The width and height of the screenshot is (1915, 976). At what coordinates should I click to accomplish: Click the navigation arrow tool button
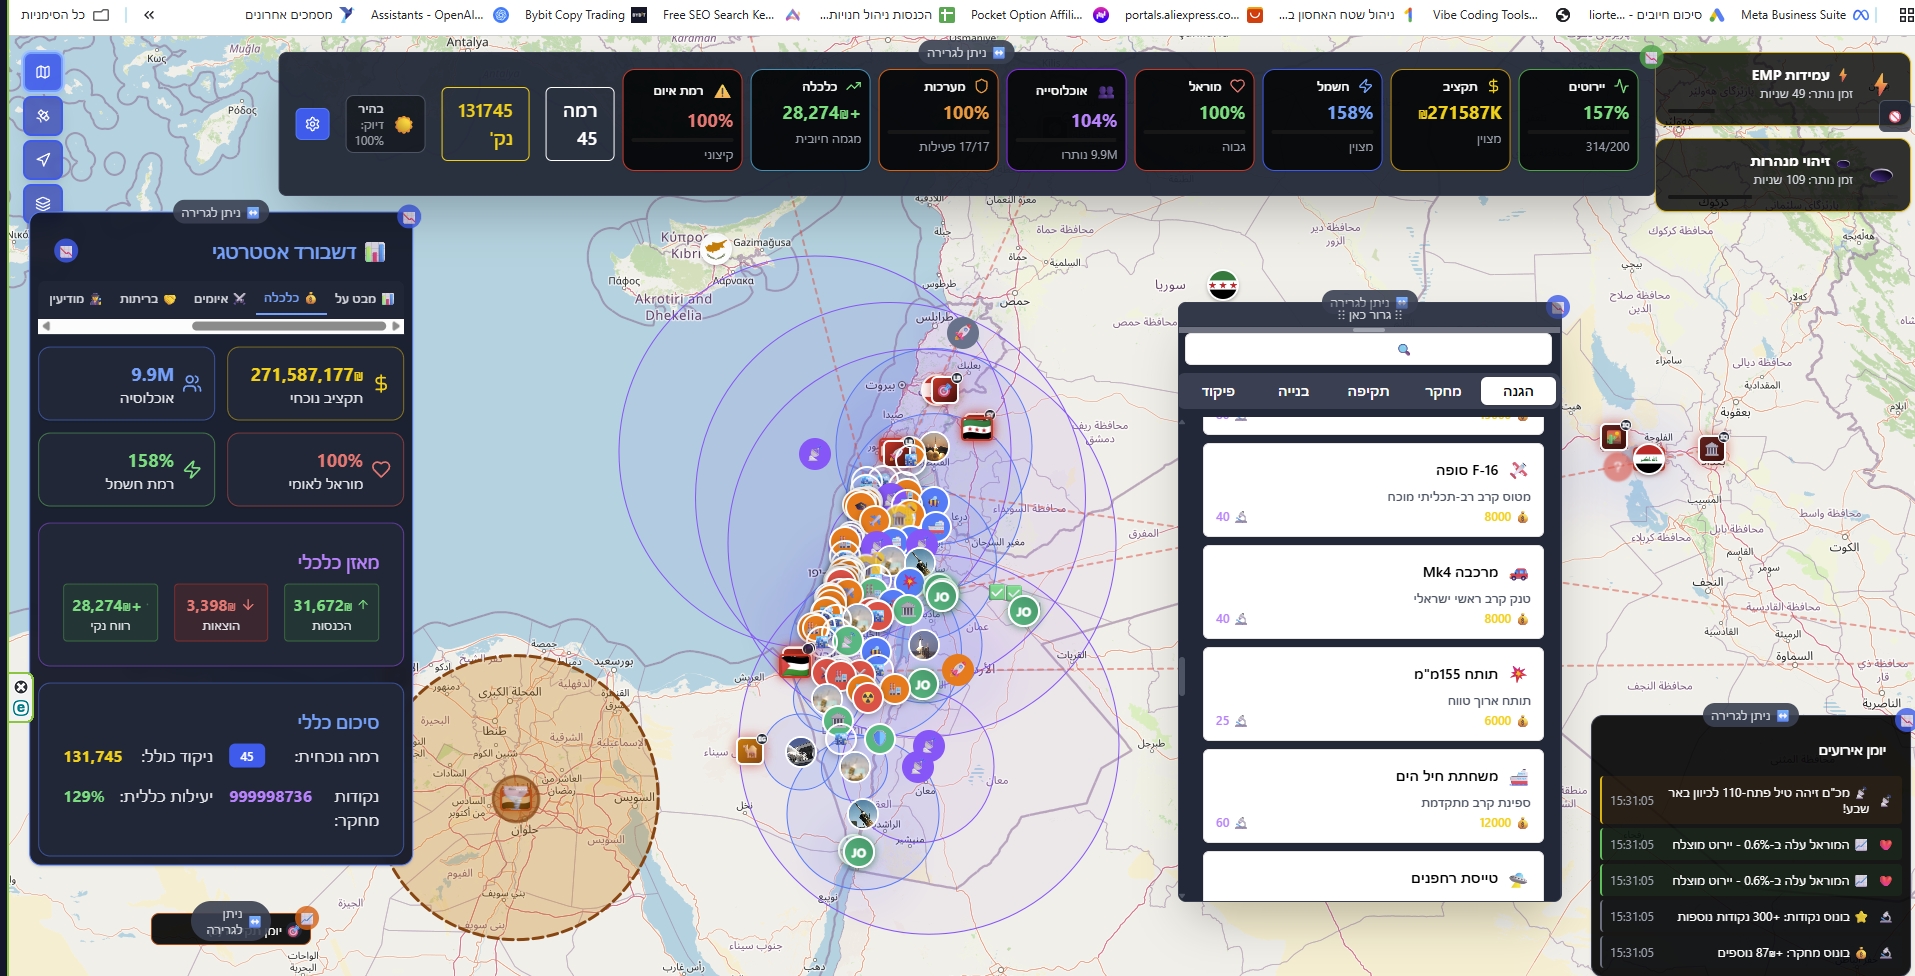tap(43, 160)
